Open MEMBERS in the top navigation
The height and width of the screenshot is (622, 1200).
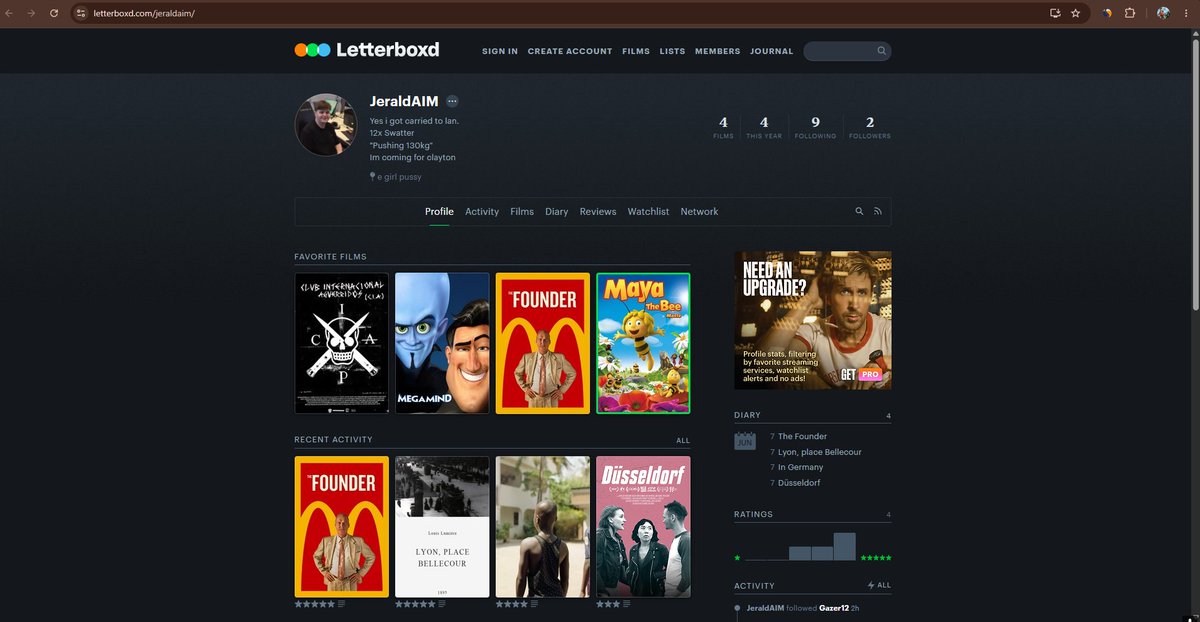[718, 51]
